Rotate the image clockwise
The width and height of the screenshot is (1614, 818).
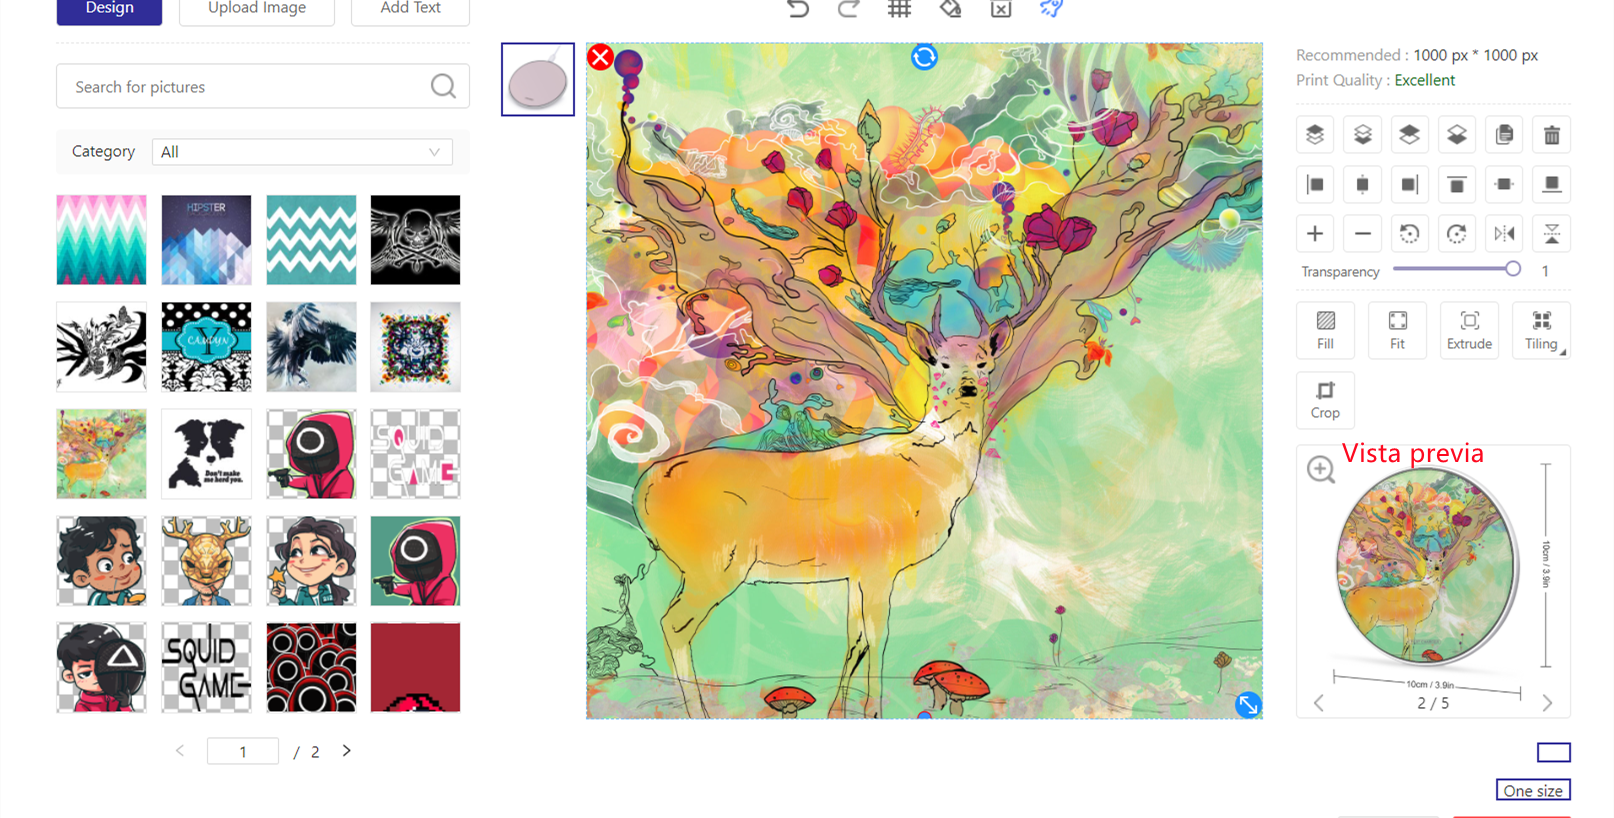[1456, 234]
